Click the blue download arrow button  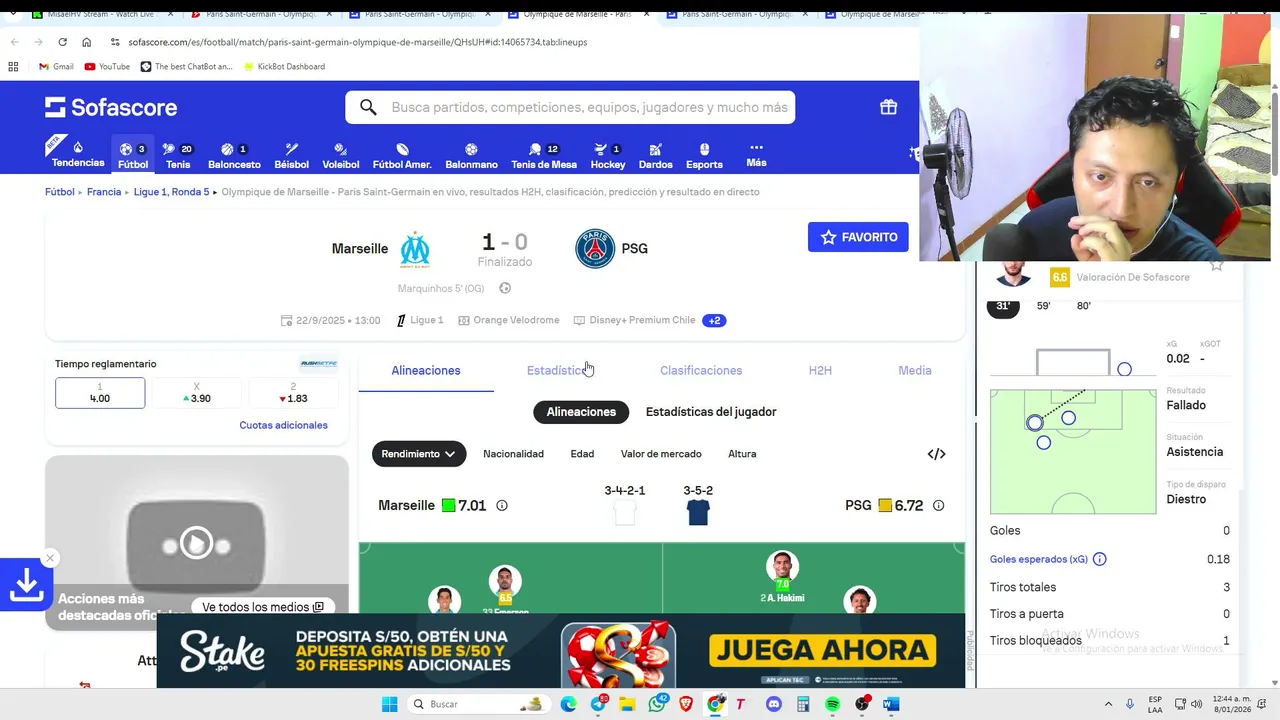[26, 585]
